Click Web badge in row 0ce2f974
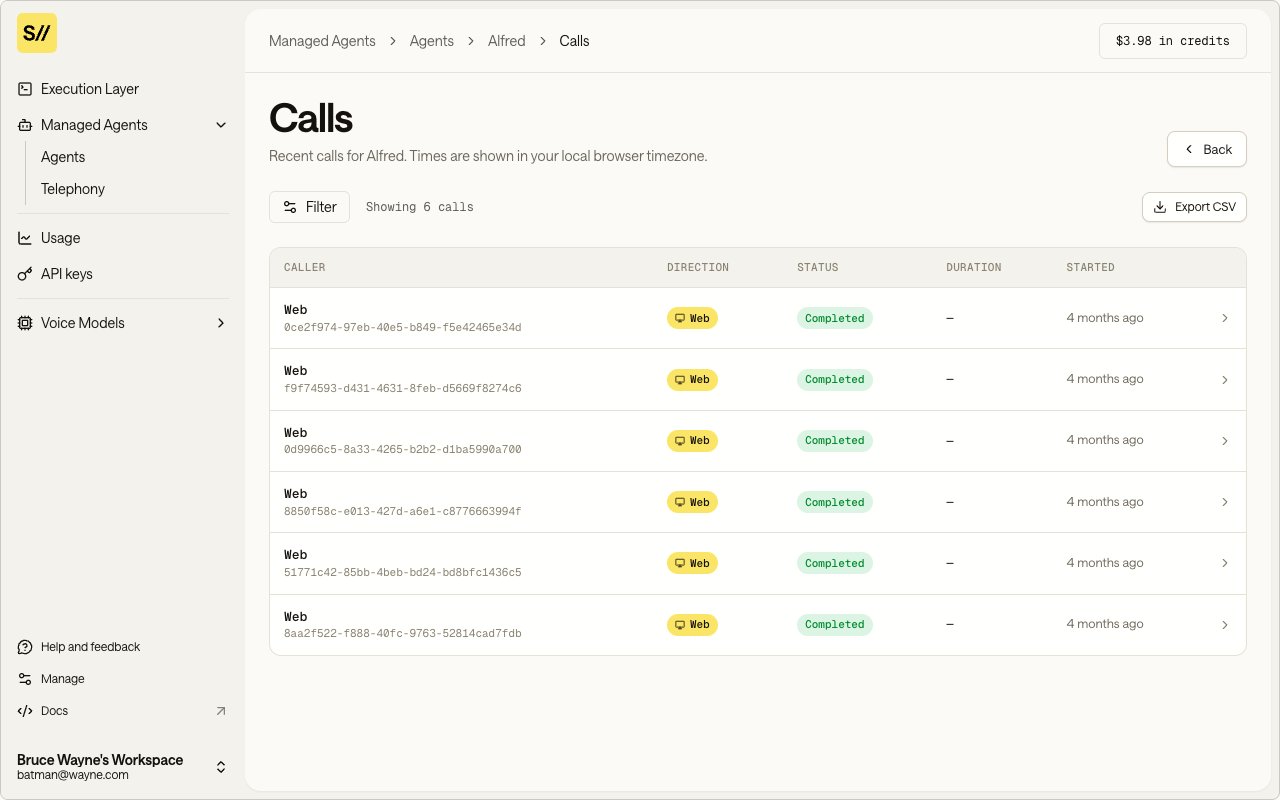This screenshot has width=1280, height=800. coord(692,318)
